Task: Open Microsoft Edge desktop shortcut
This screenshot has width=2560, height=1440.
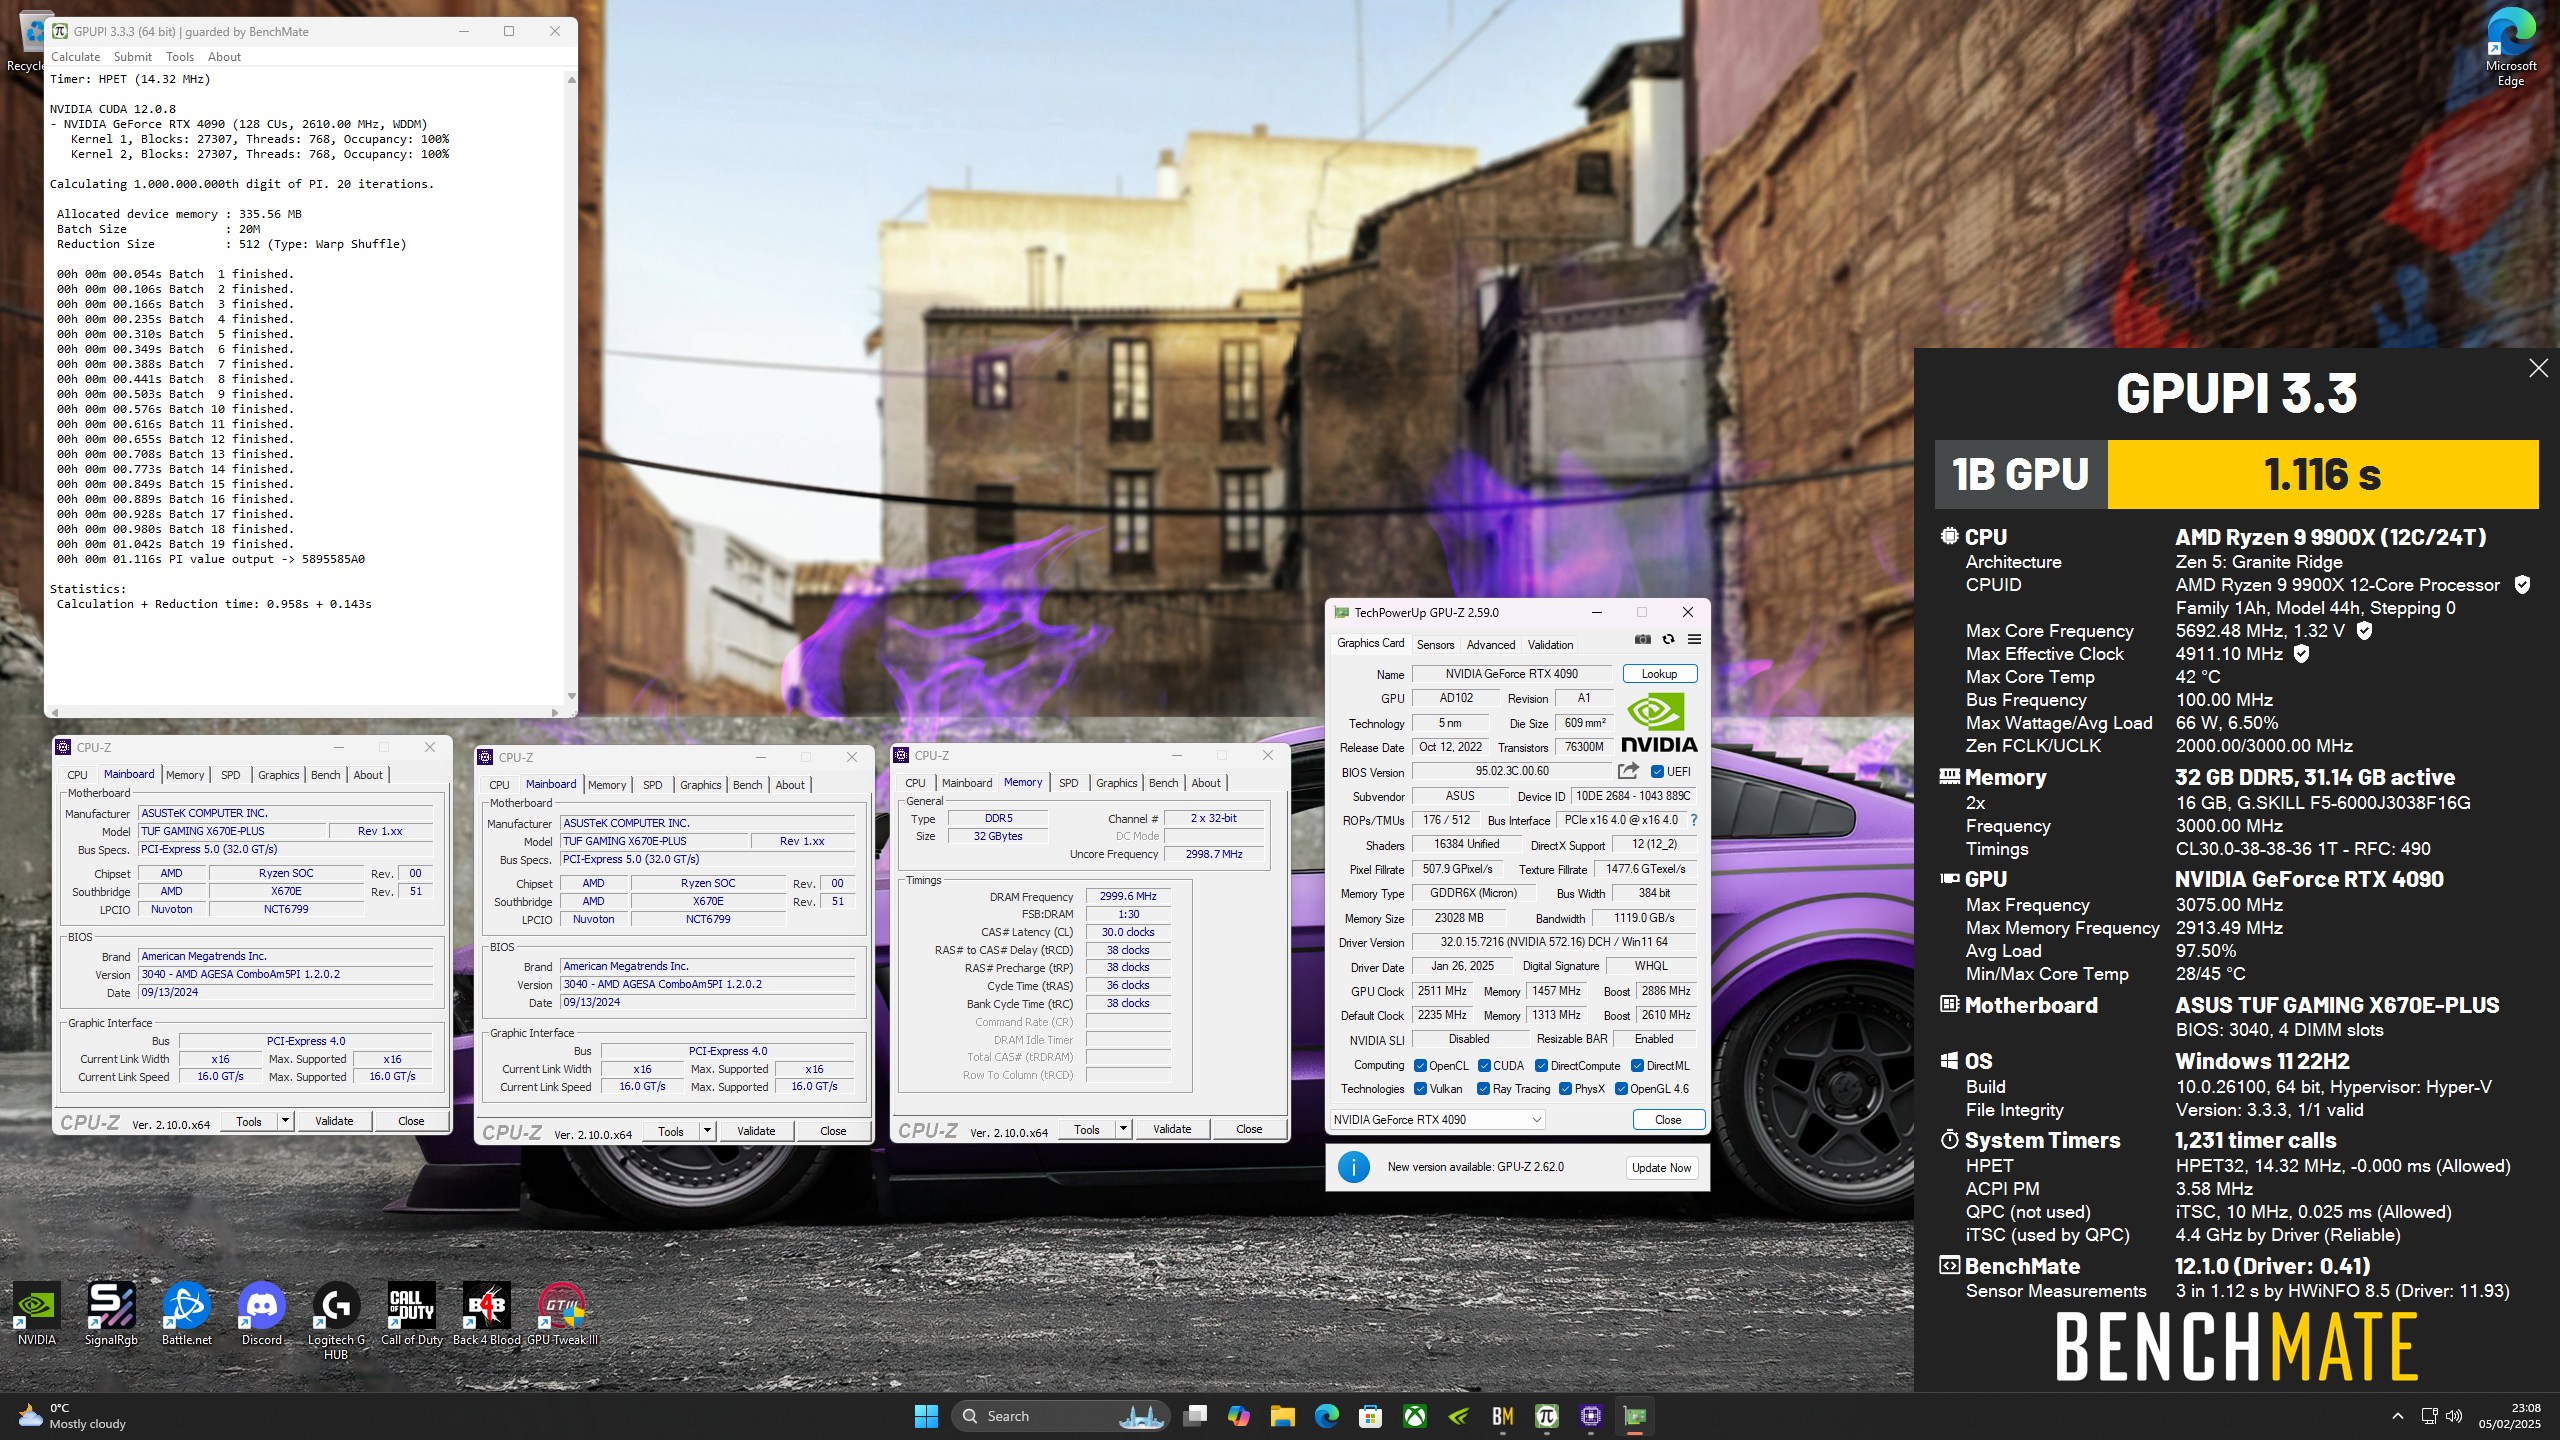Action: click(x=2510, y=48)
